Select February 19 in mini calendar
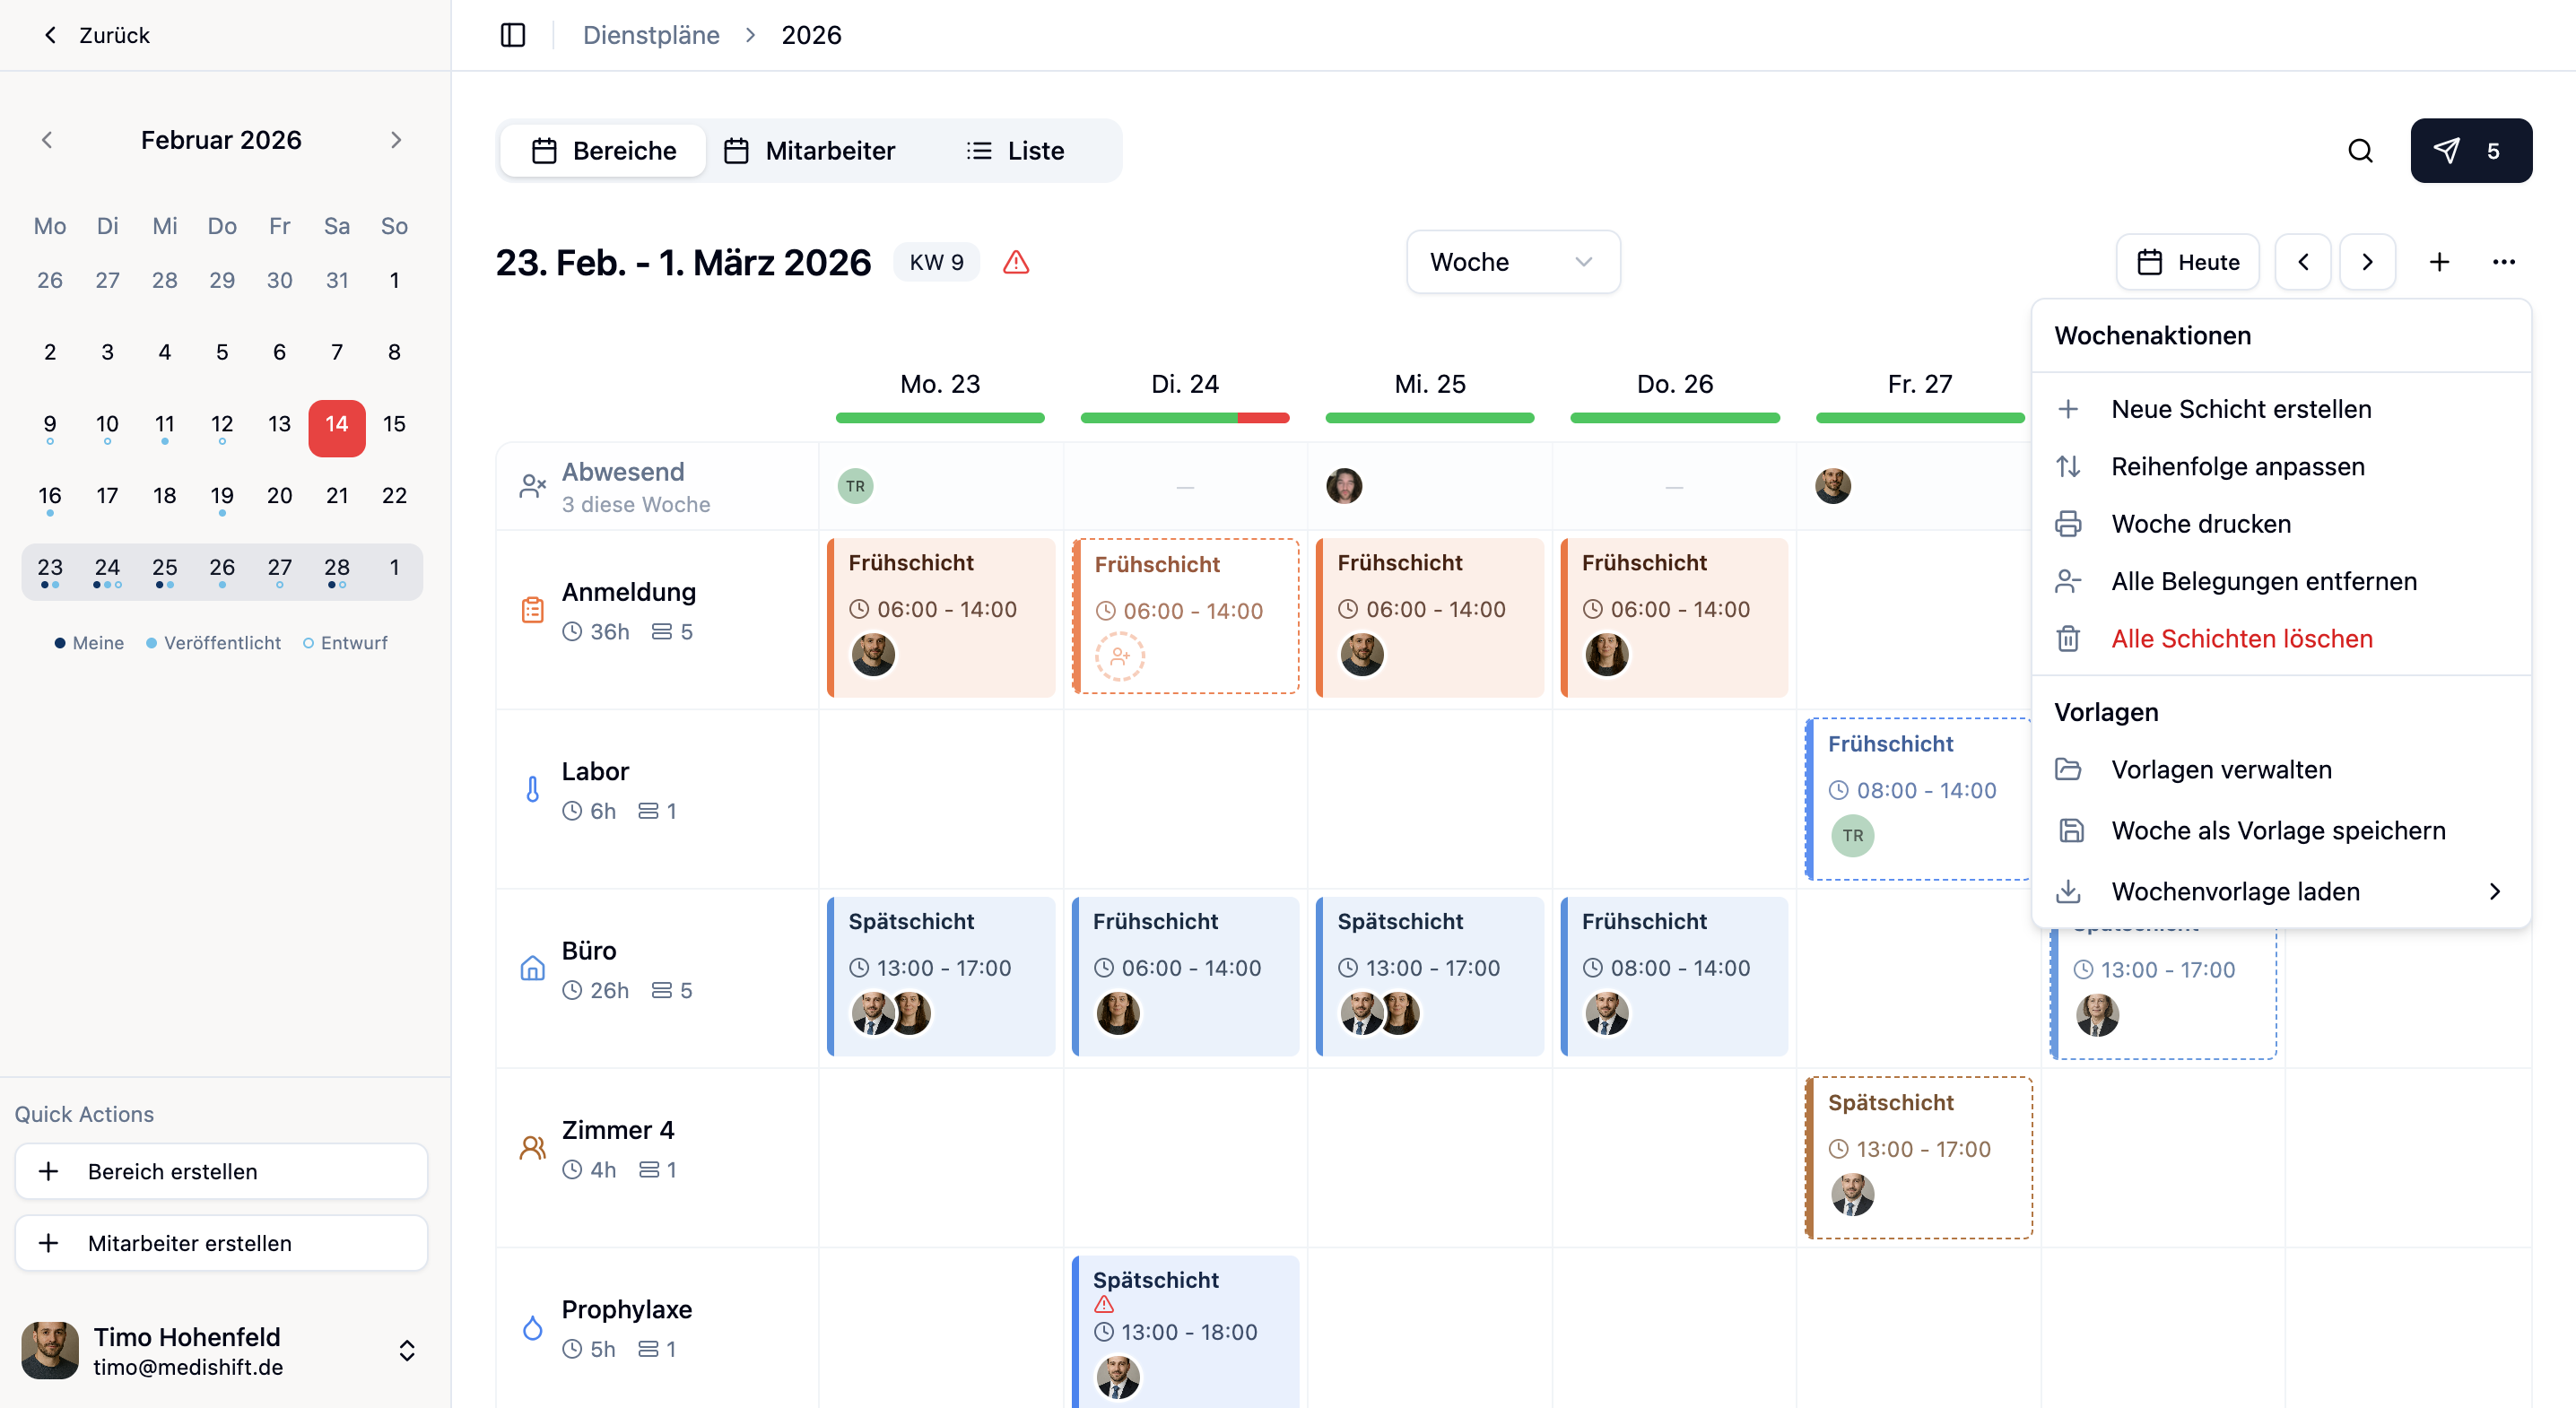The width and height of the screenshot is (2576, 1408). pyautogui.click(x=222, y=496)
